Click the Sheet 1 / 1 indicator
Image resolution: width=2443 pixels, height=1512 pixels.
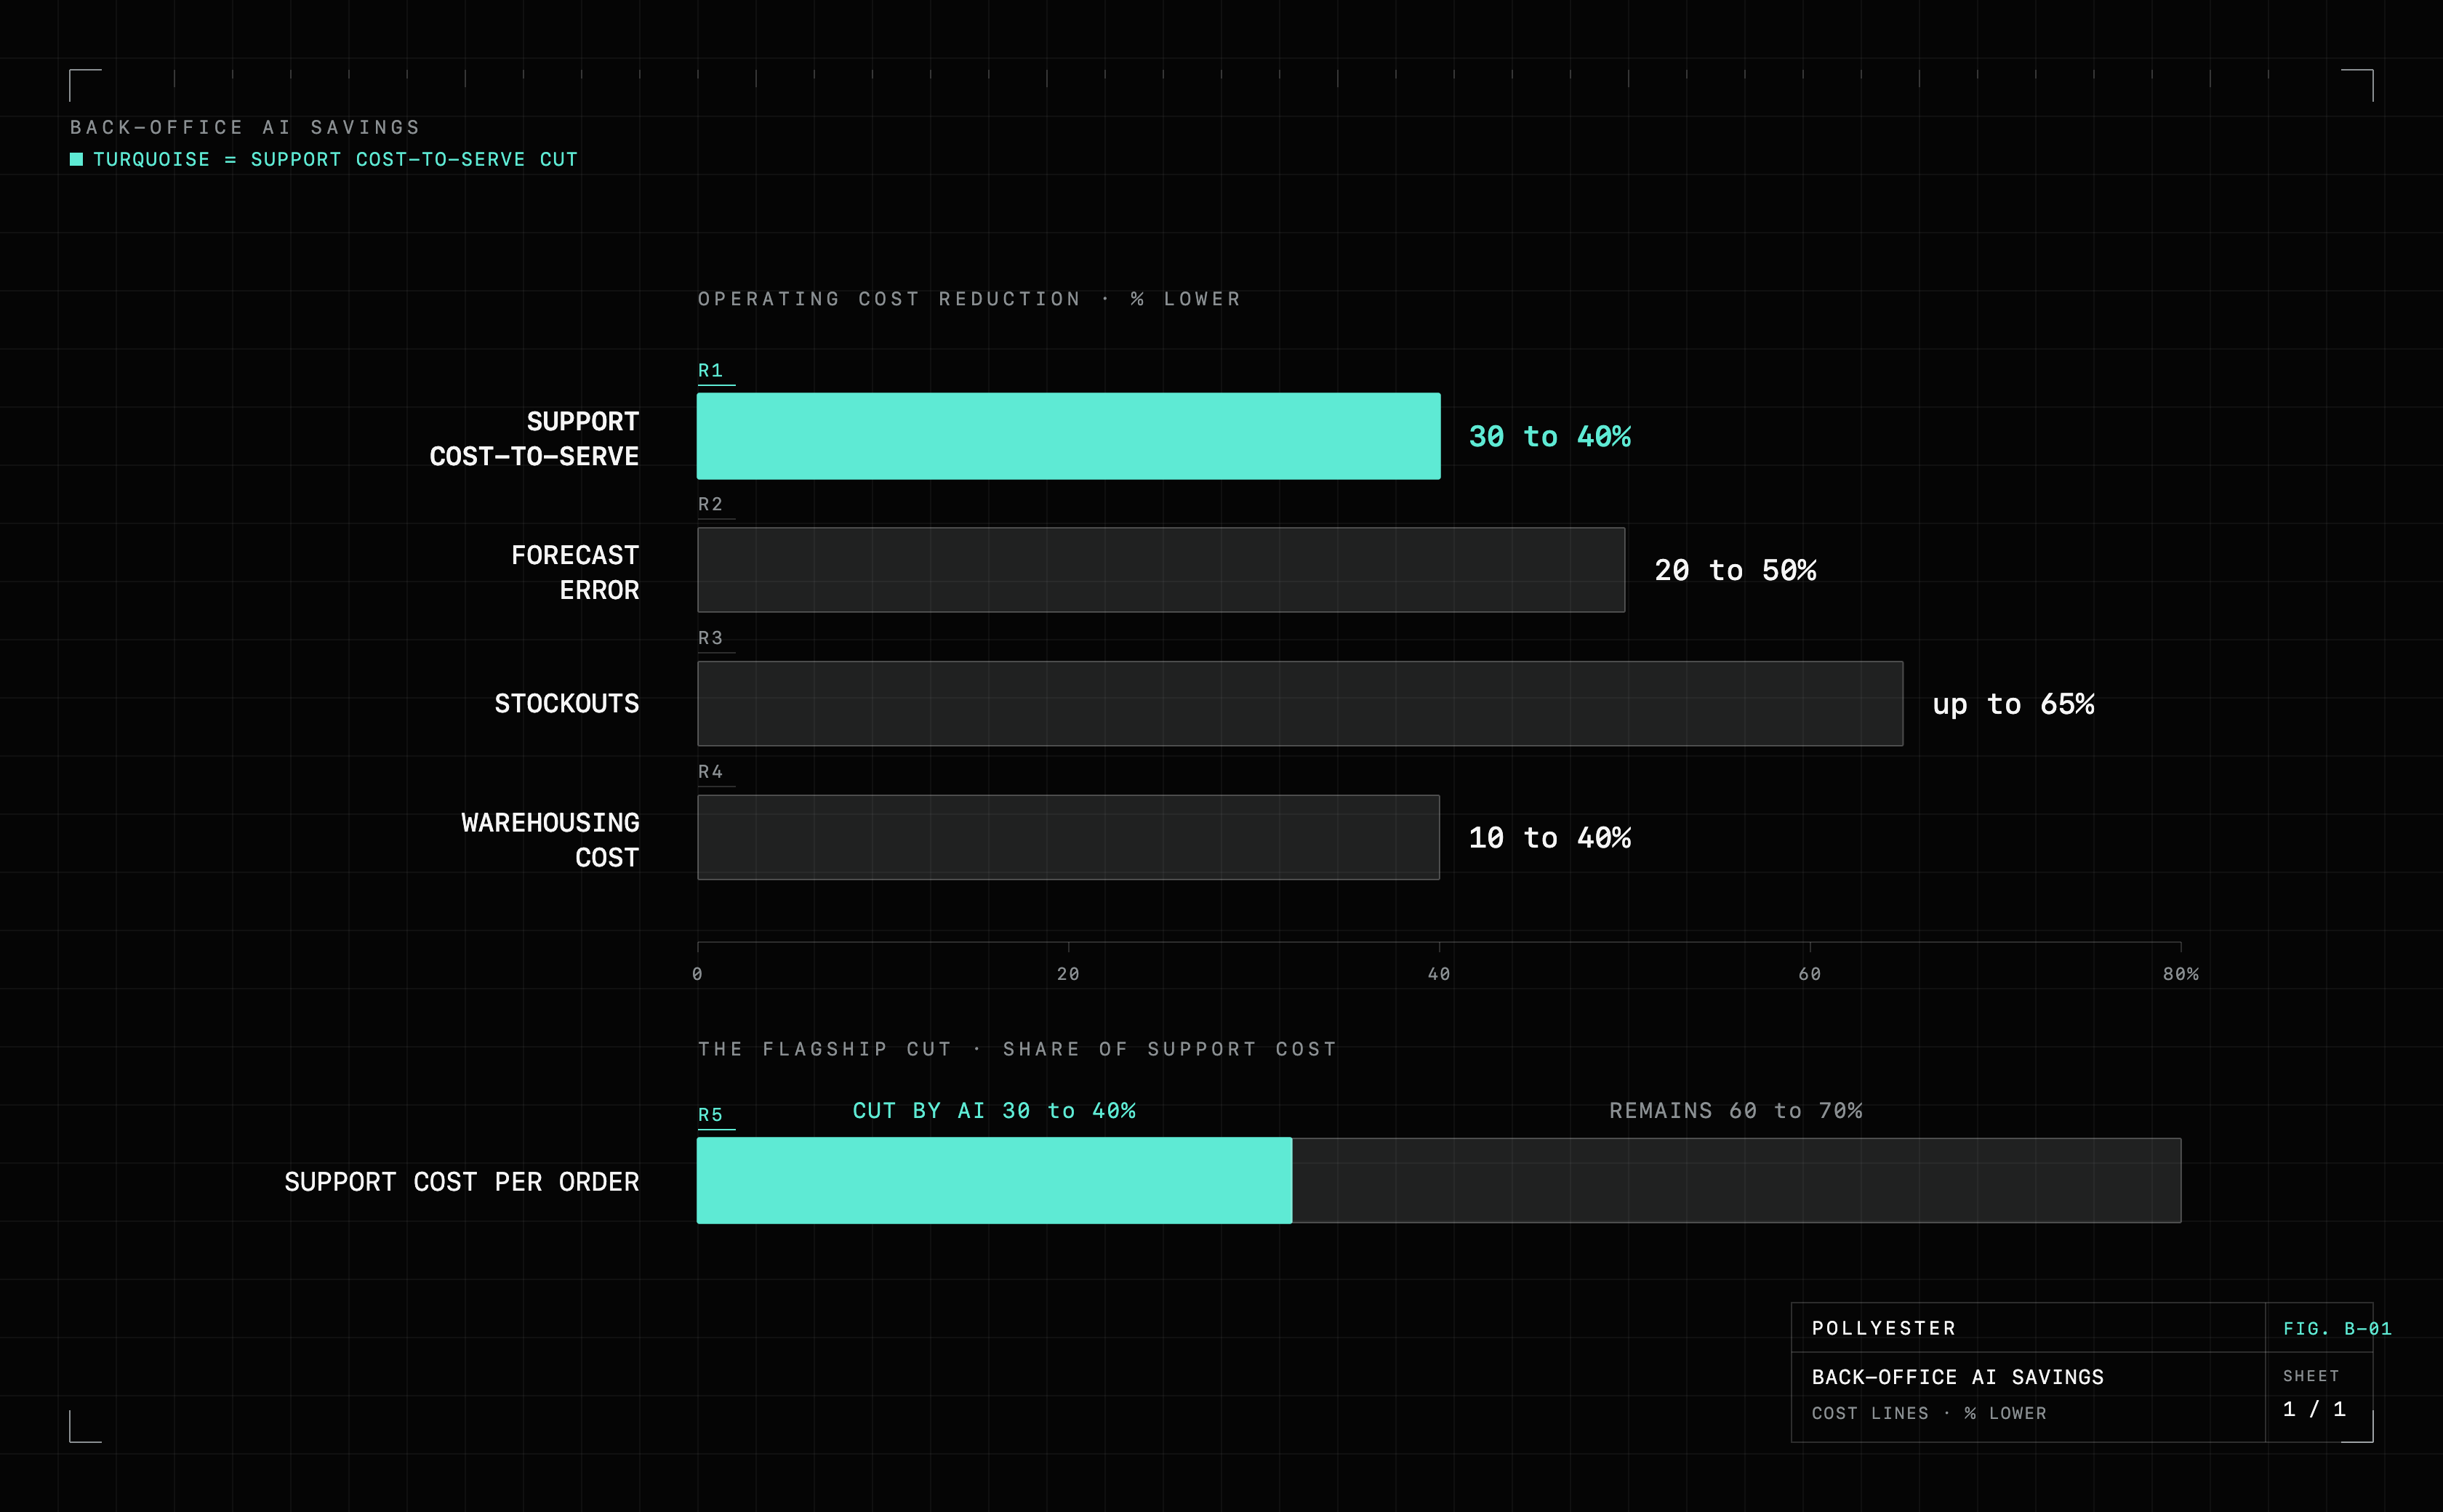coord(2314,1396)
